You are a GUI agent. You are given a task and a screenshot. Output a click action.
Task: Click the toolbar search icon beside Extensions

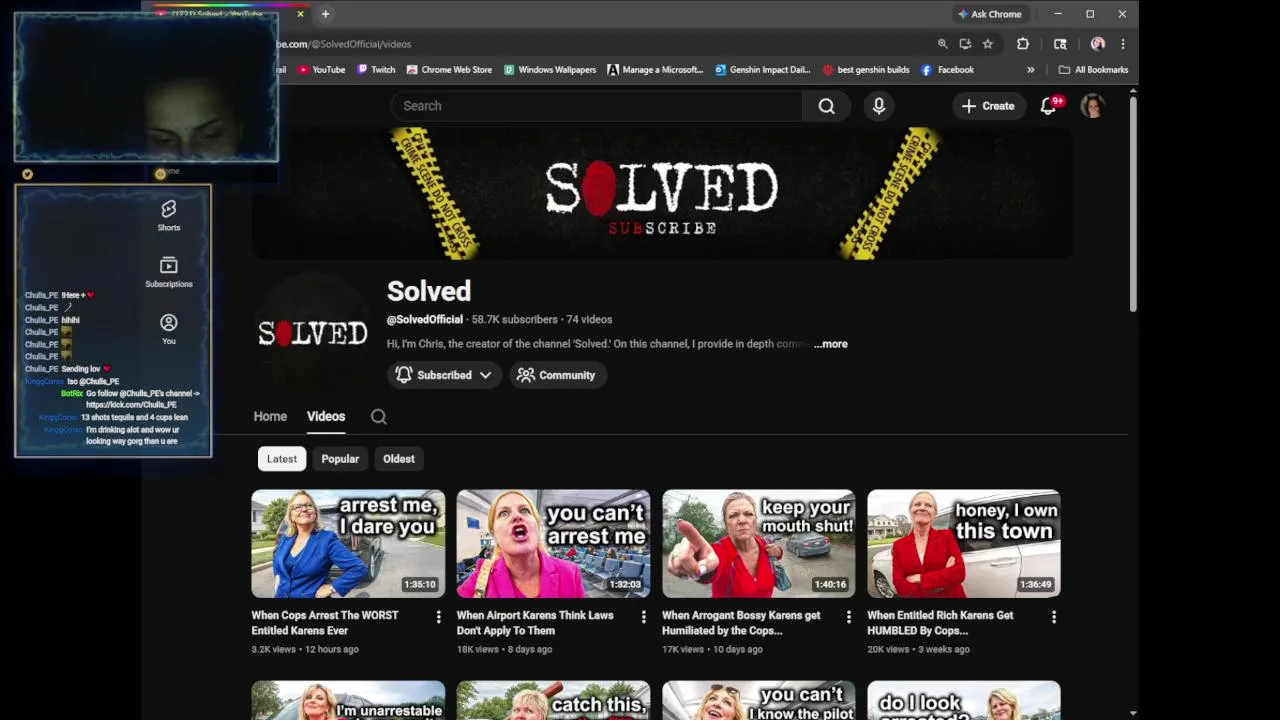coord(1060,44)
